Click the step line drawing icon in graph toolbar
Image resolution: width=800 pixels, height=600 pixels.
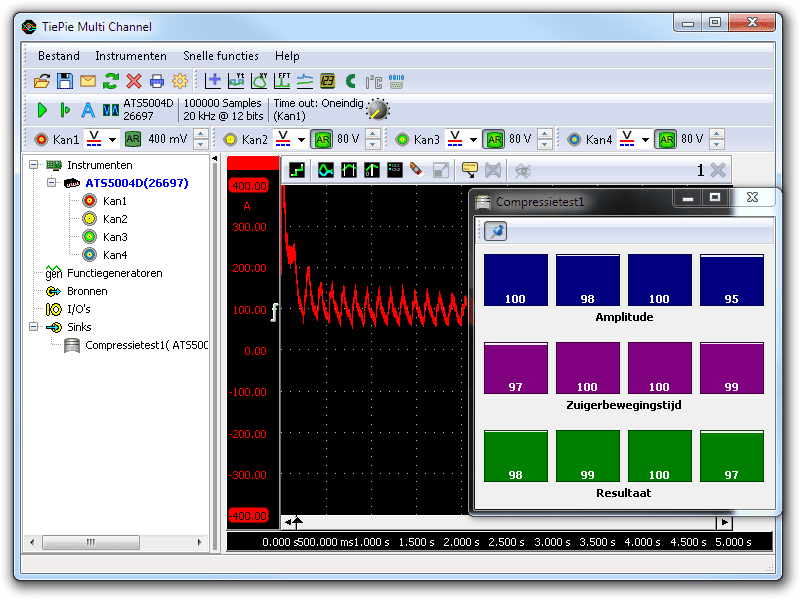(x=297, y=170)
